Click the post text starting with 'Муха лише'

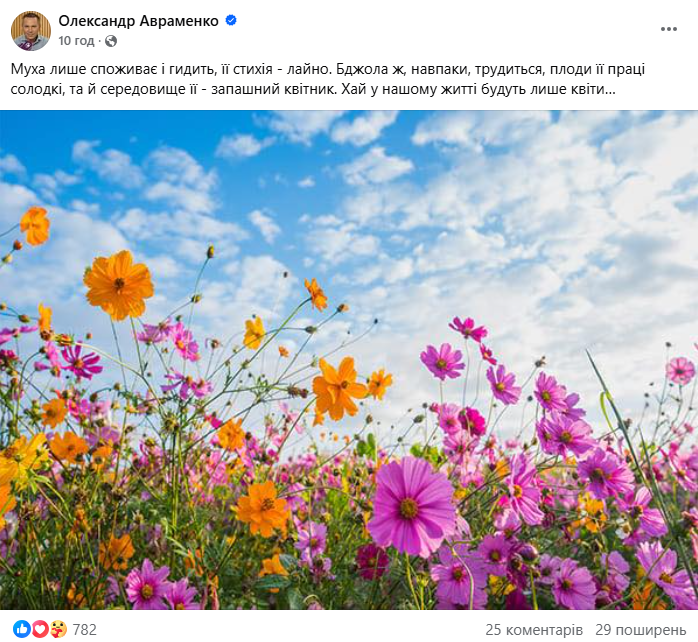(328, 79)
